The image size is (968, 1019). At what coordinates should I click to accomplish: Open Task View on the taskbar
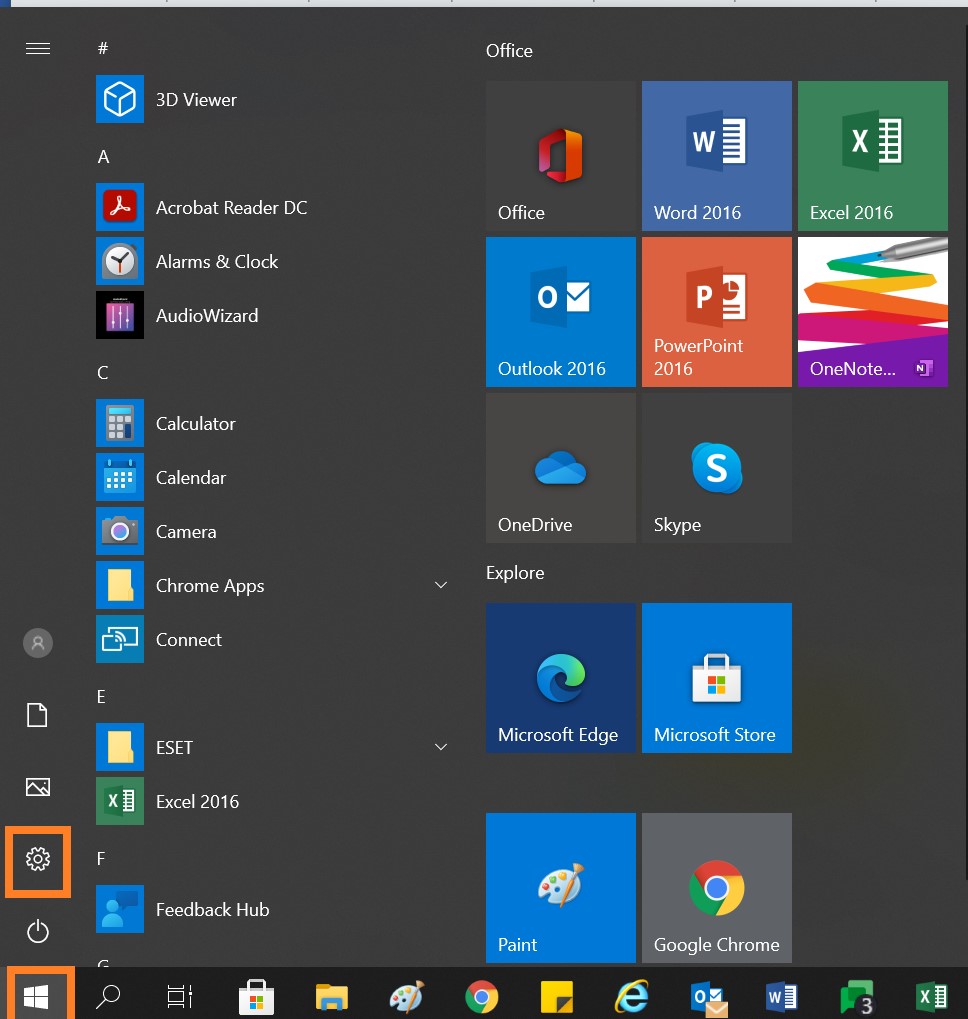coord(180,996)
